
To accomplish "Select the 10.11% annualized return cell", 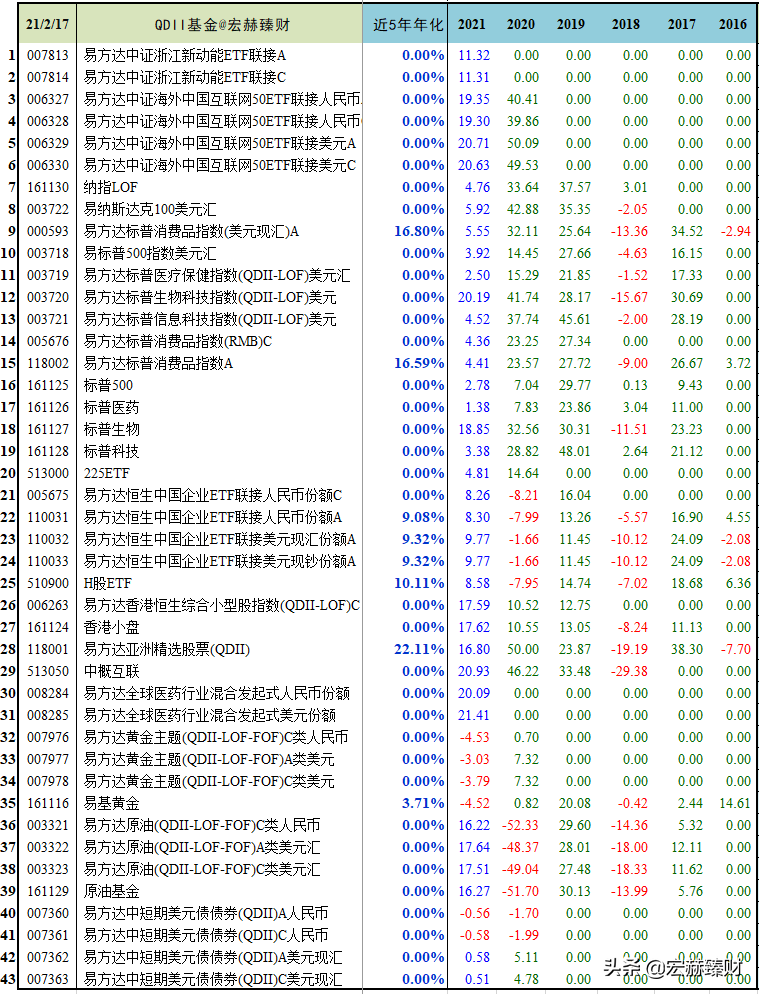I will pos(419,583).
